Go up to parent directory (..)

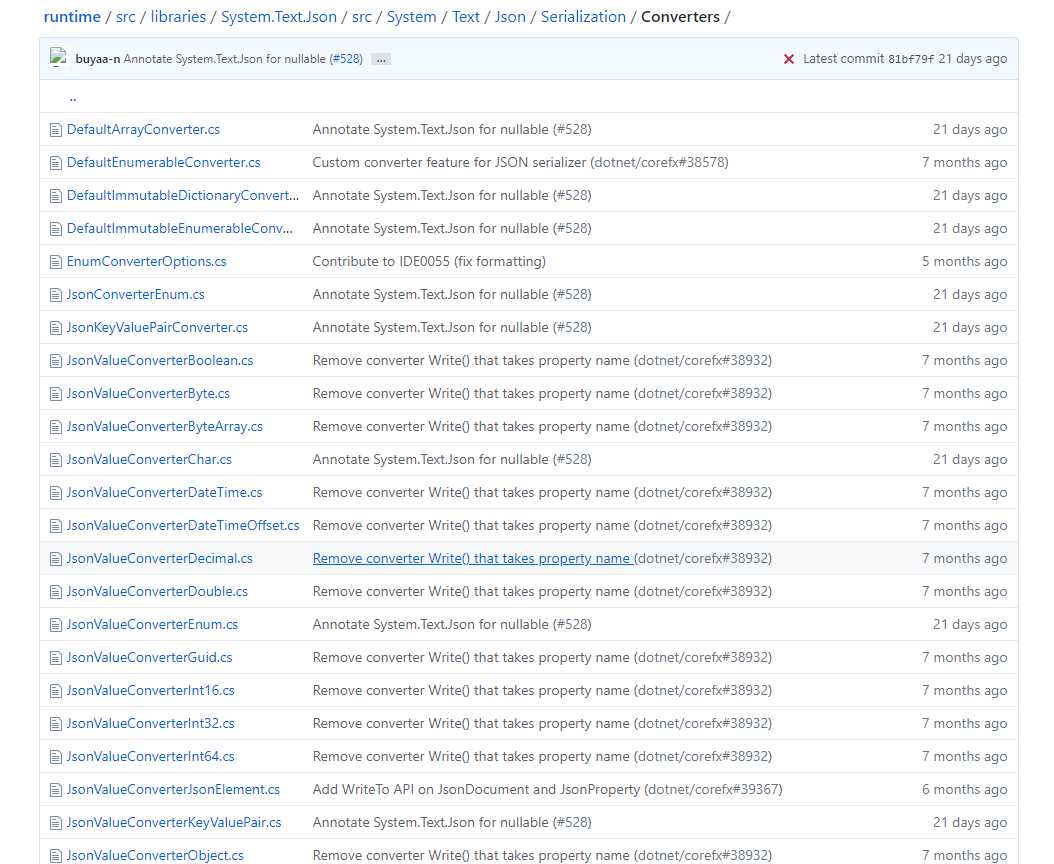click(73, 97)
